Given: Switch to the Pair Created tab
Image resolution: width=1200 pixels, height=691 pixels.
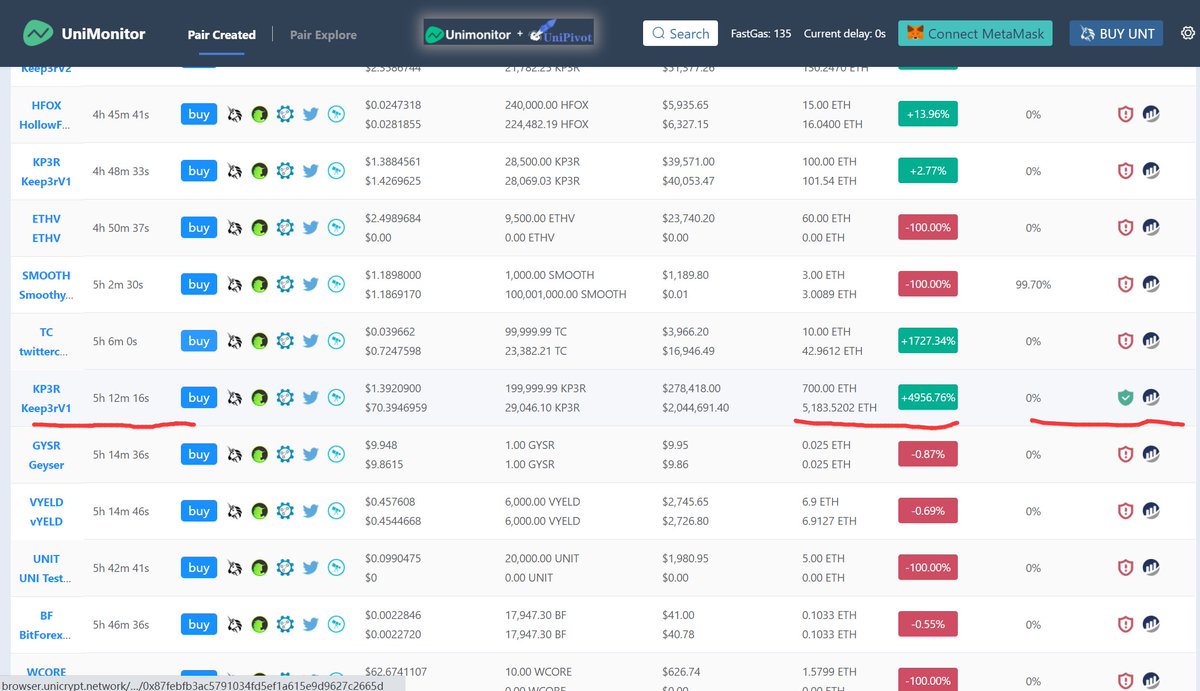Looking at the screenshot, I should pyautogui.click(x=222, y=35).
